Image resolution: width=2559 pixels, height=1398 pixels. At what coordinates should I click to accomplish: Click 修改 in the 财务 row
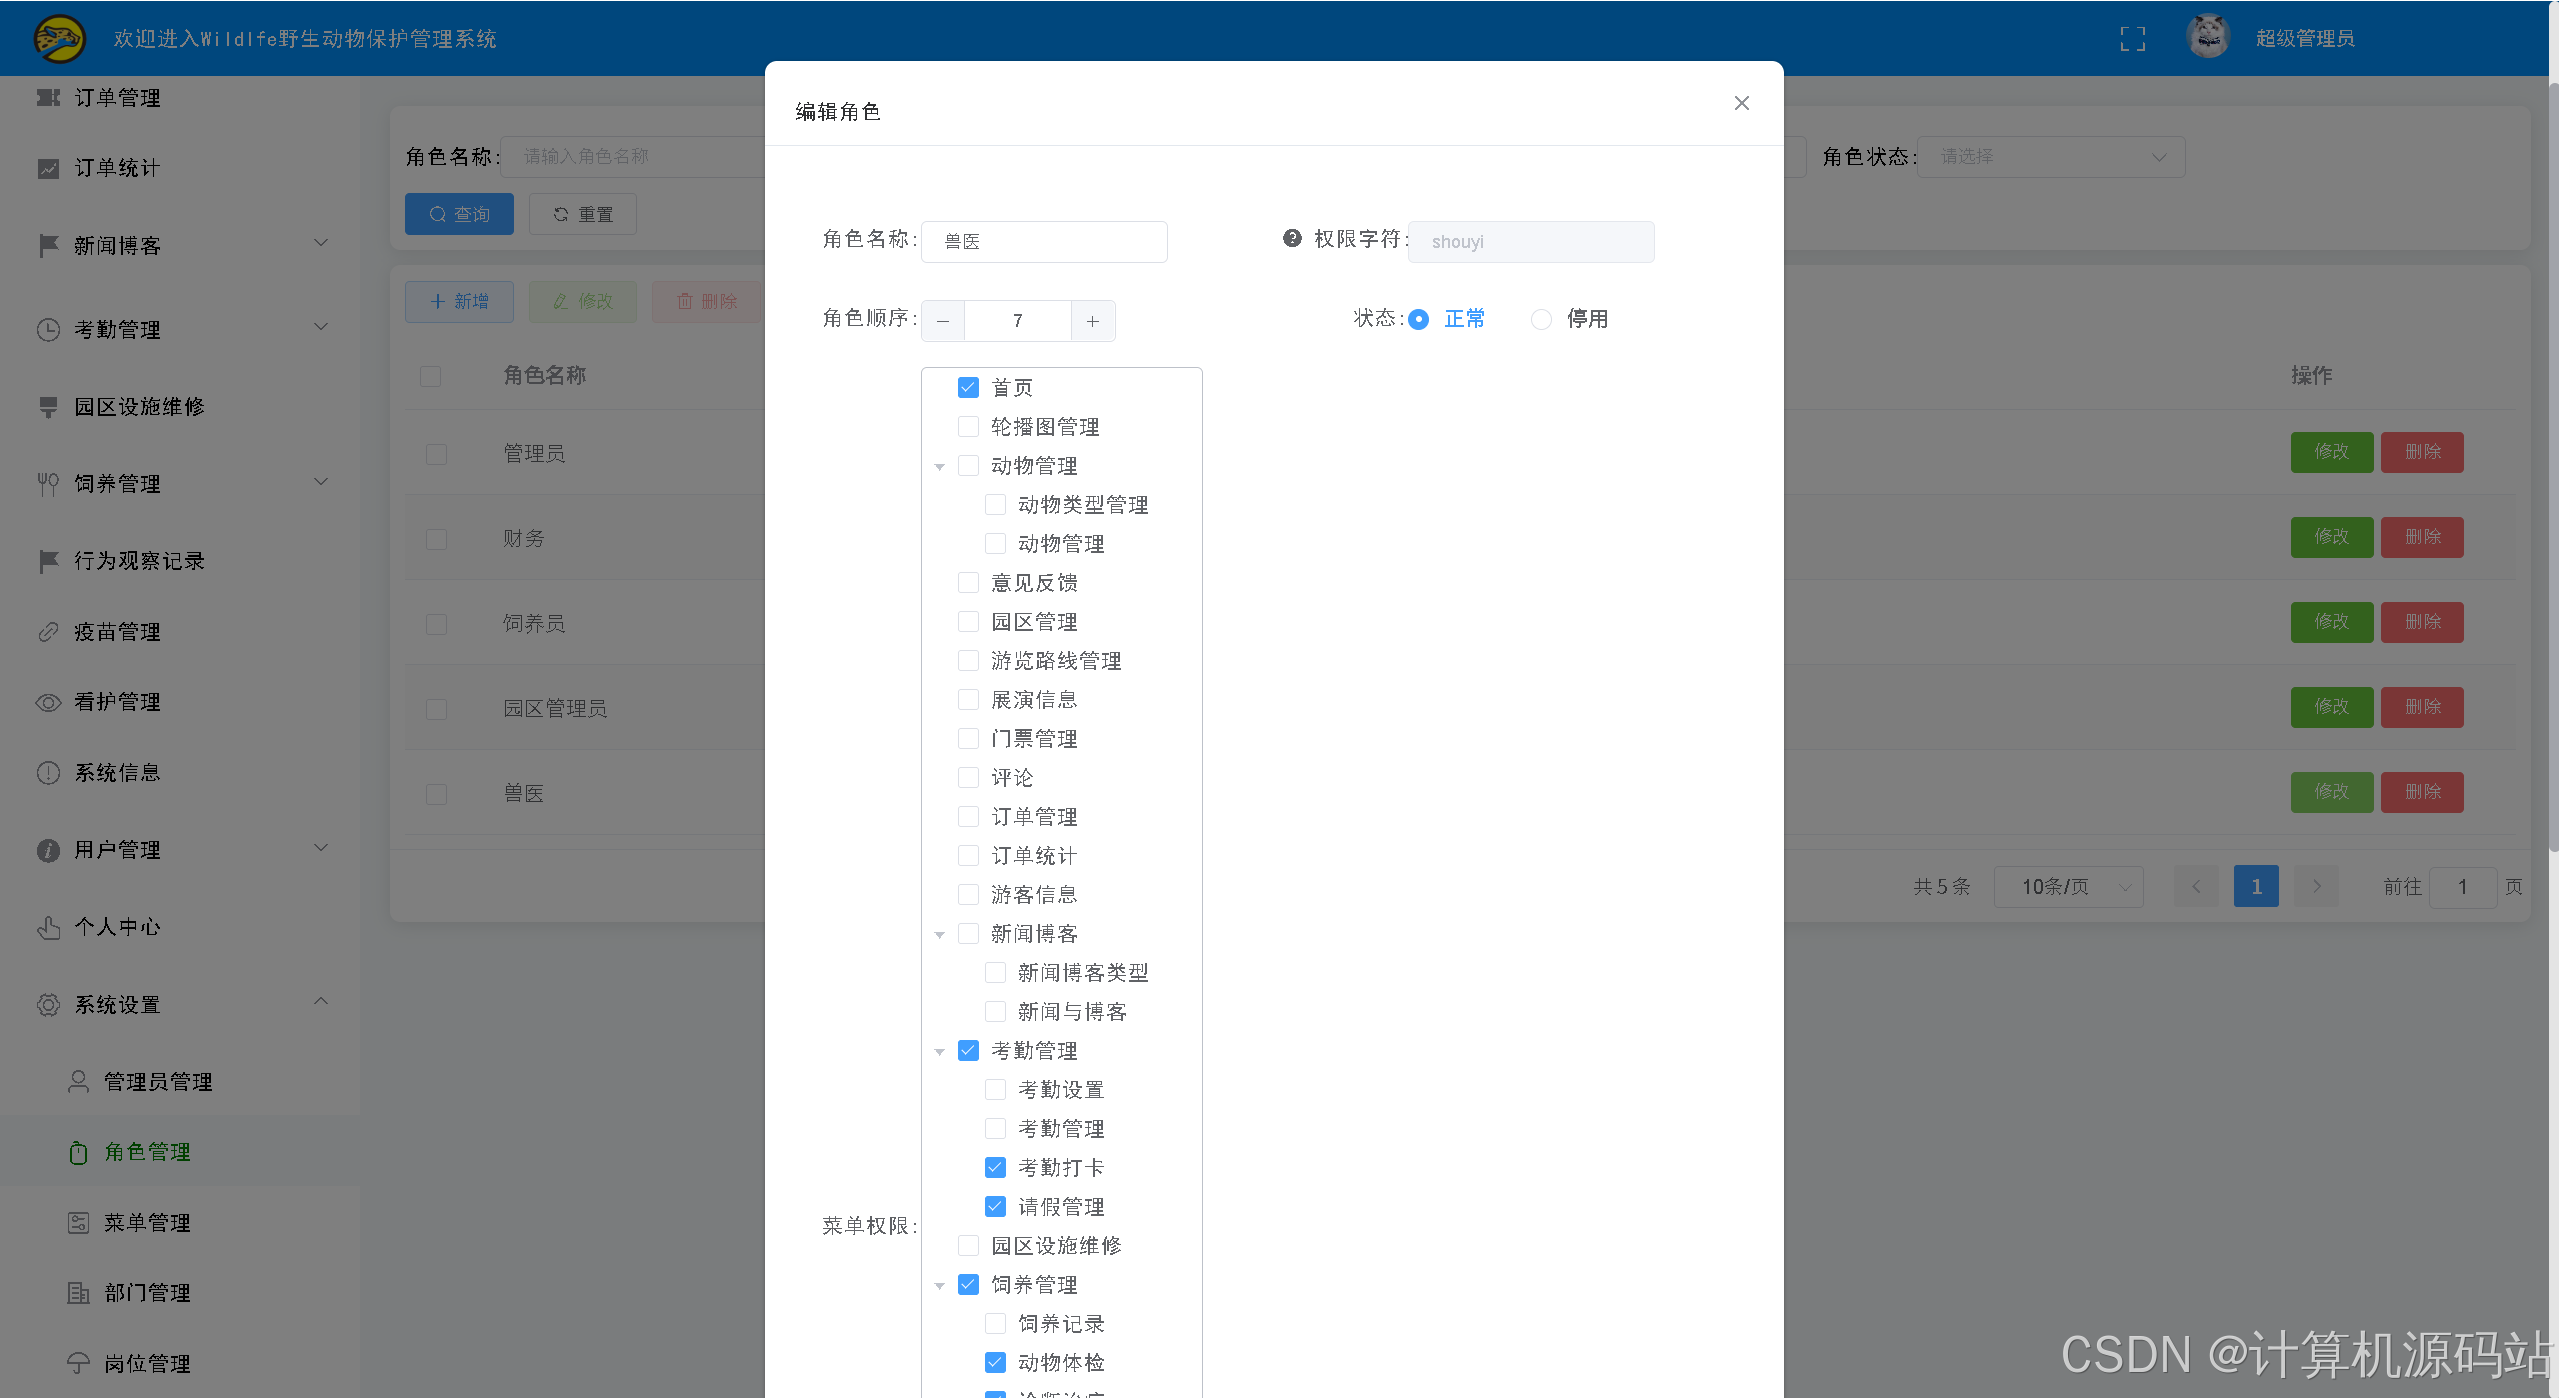[2331, 537]
